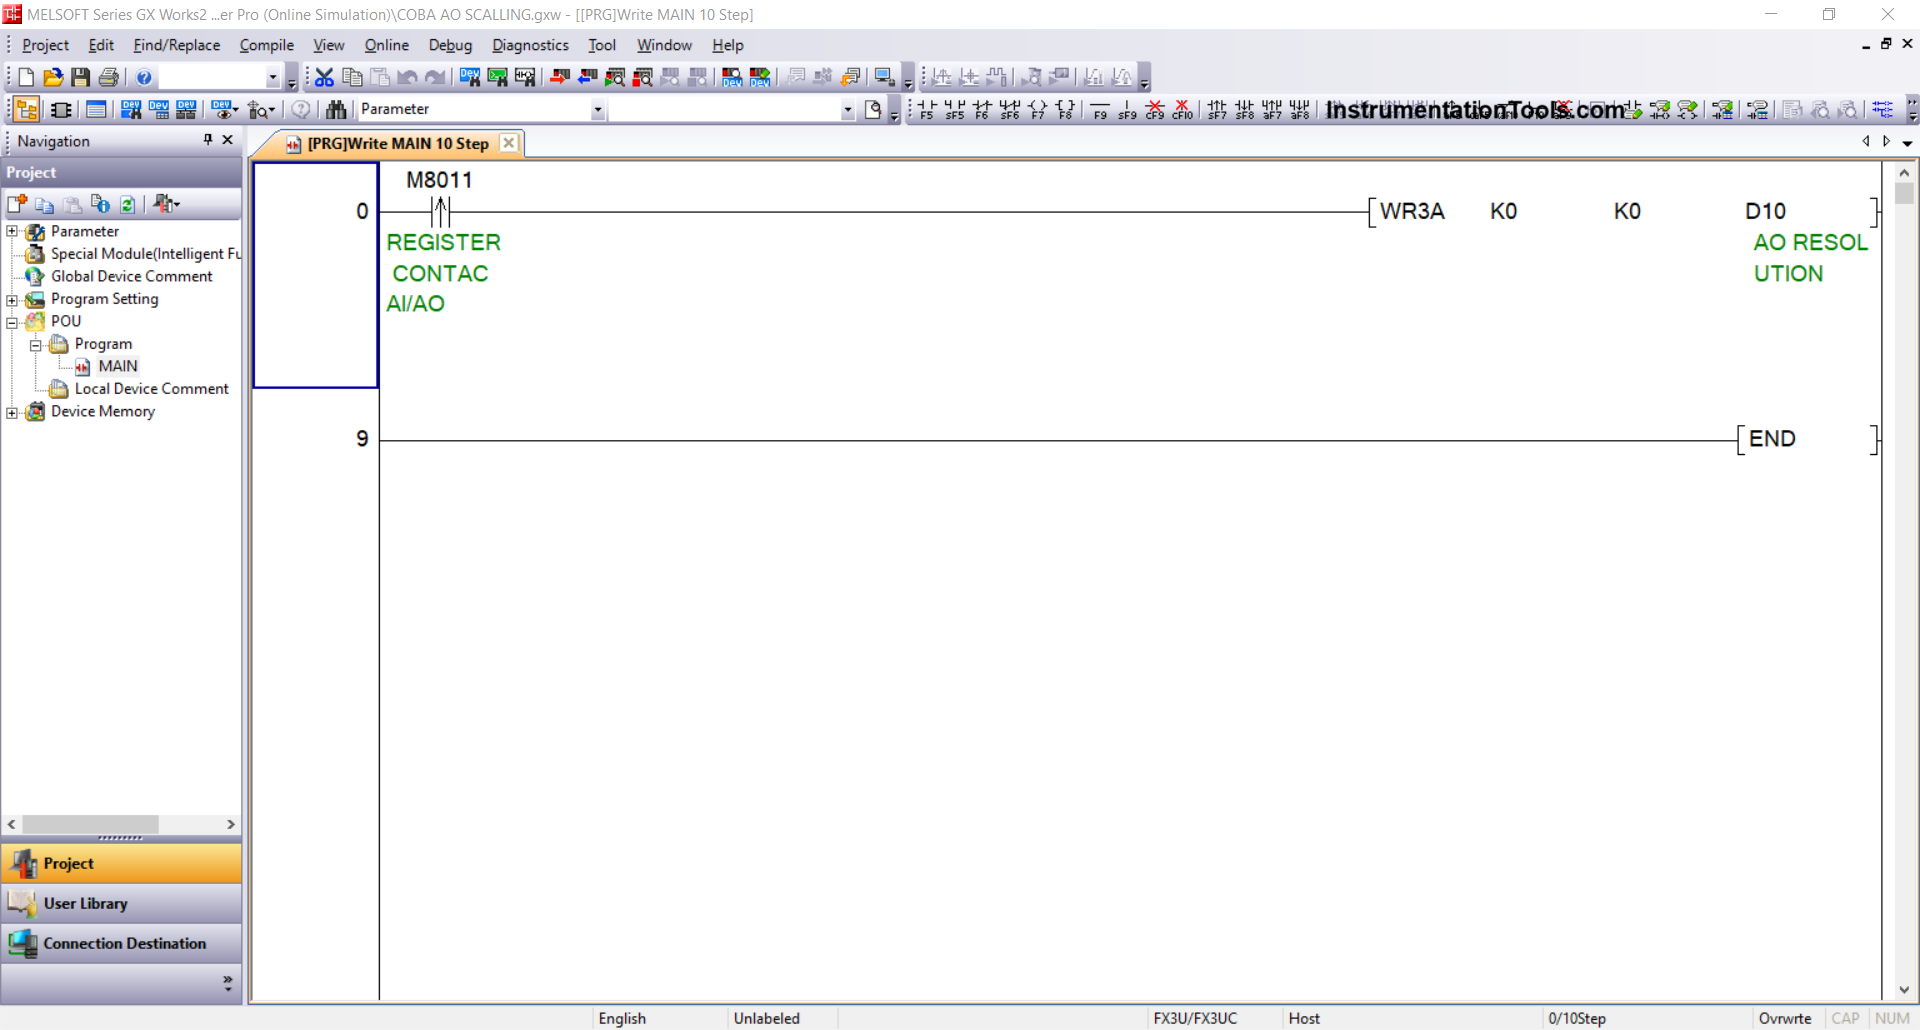Click the WR3A instruction in ladder
The height and width of the screenshot is (1030, 1920).
pos(1412,211)
